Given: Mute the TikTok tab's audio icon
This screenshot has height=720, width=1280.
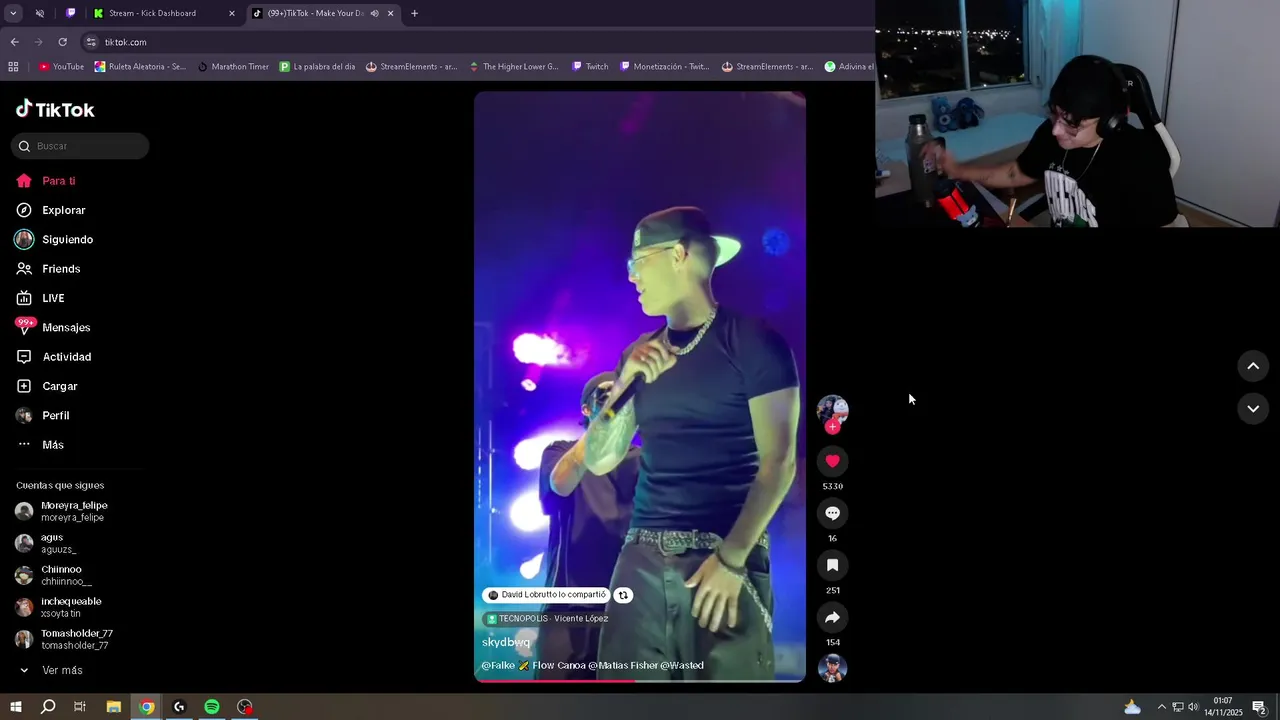Looking at the screenshot, I should (x=374, y=13).
